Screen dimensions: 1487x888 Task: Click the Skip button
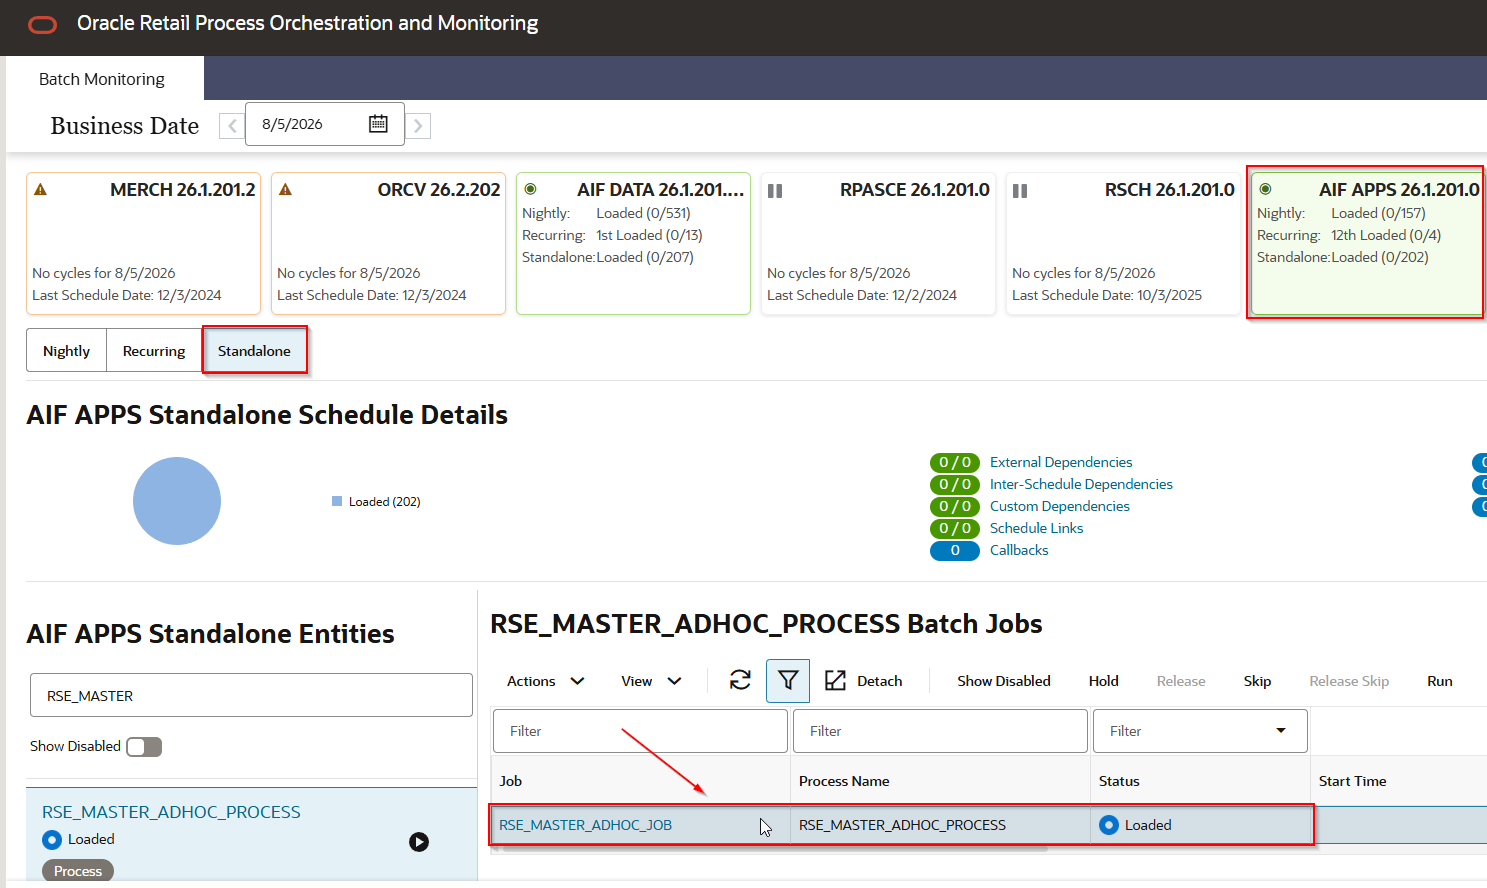click(1257, 681)
